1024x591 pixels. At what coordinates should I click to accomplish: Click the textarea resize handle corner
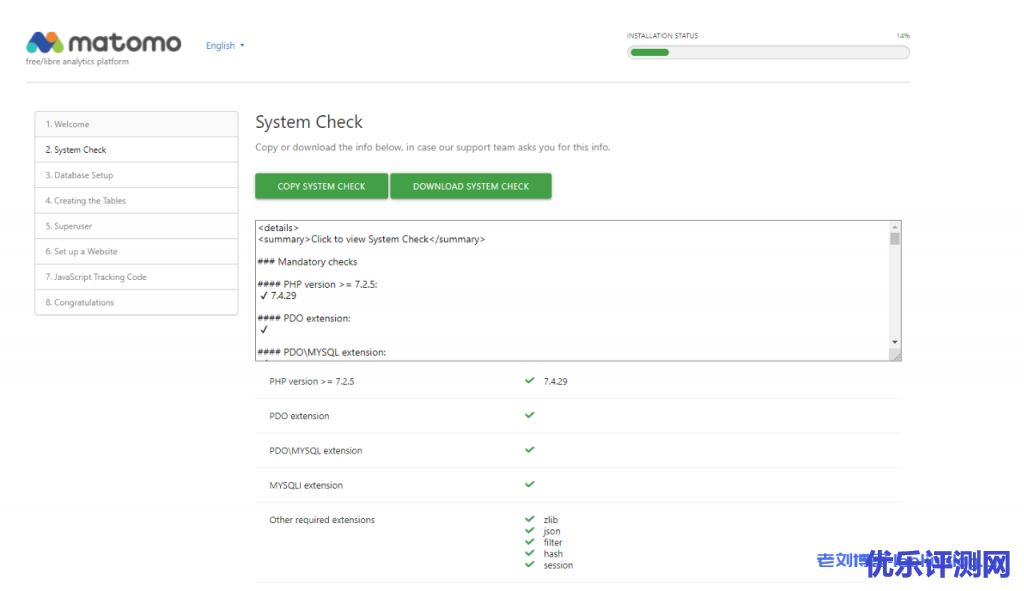point(896,355)
